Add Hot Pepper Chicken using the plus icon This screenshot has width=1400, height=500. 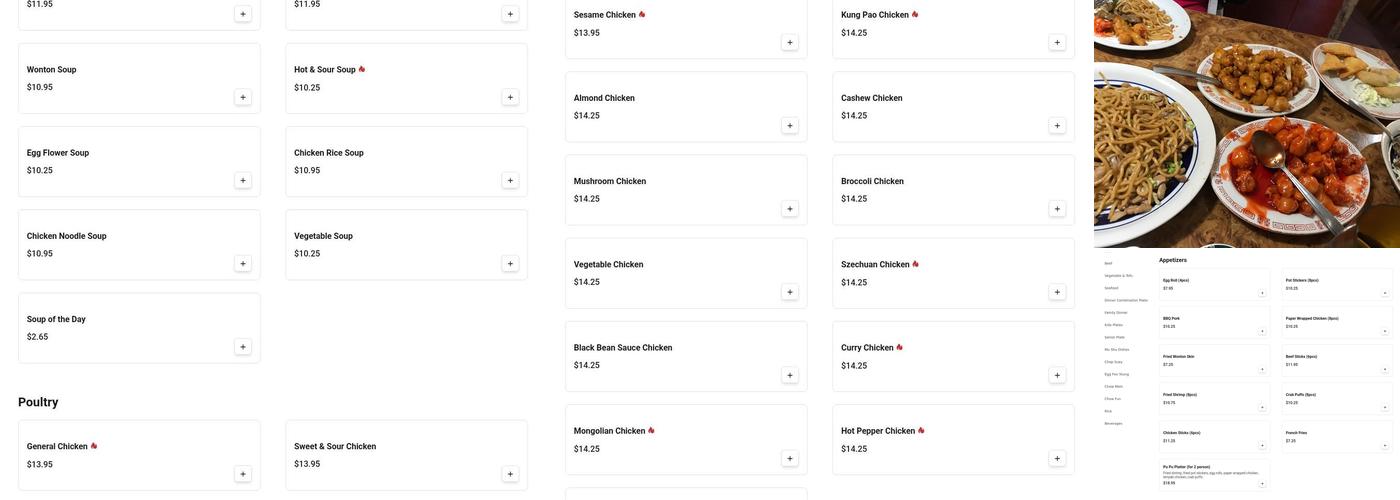point(1056,459)
